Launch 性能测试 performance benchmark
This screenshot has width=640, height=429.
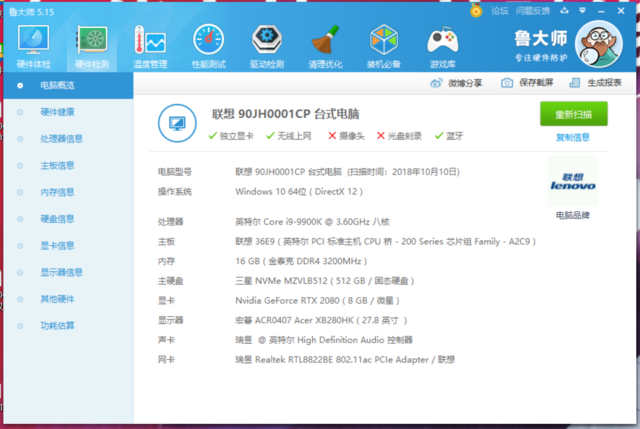(209, 47)
